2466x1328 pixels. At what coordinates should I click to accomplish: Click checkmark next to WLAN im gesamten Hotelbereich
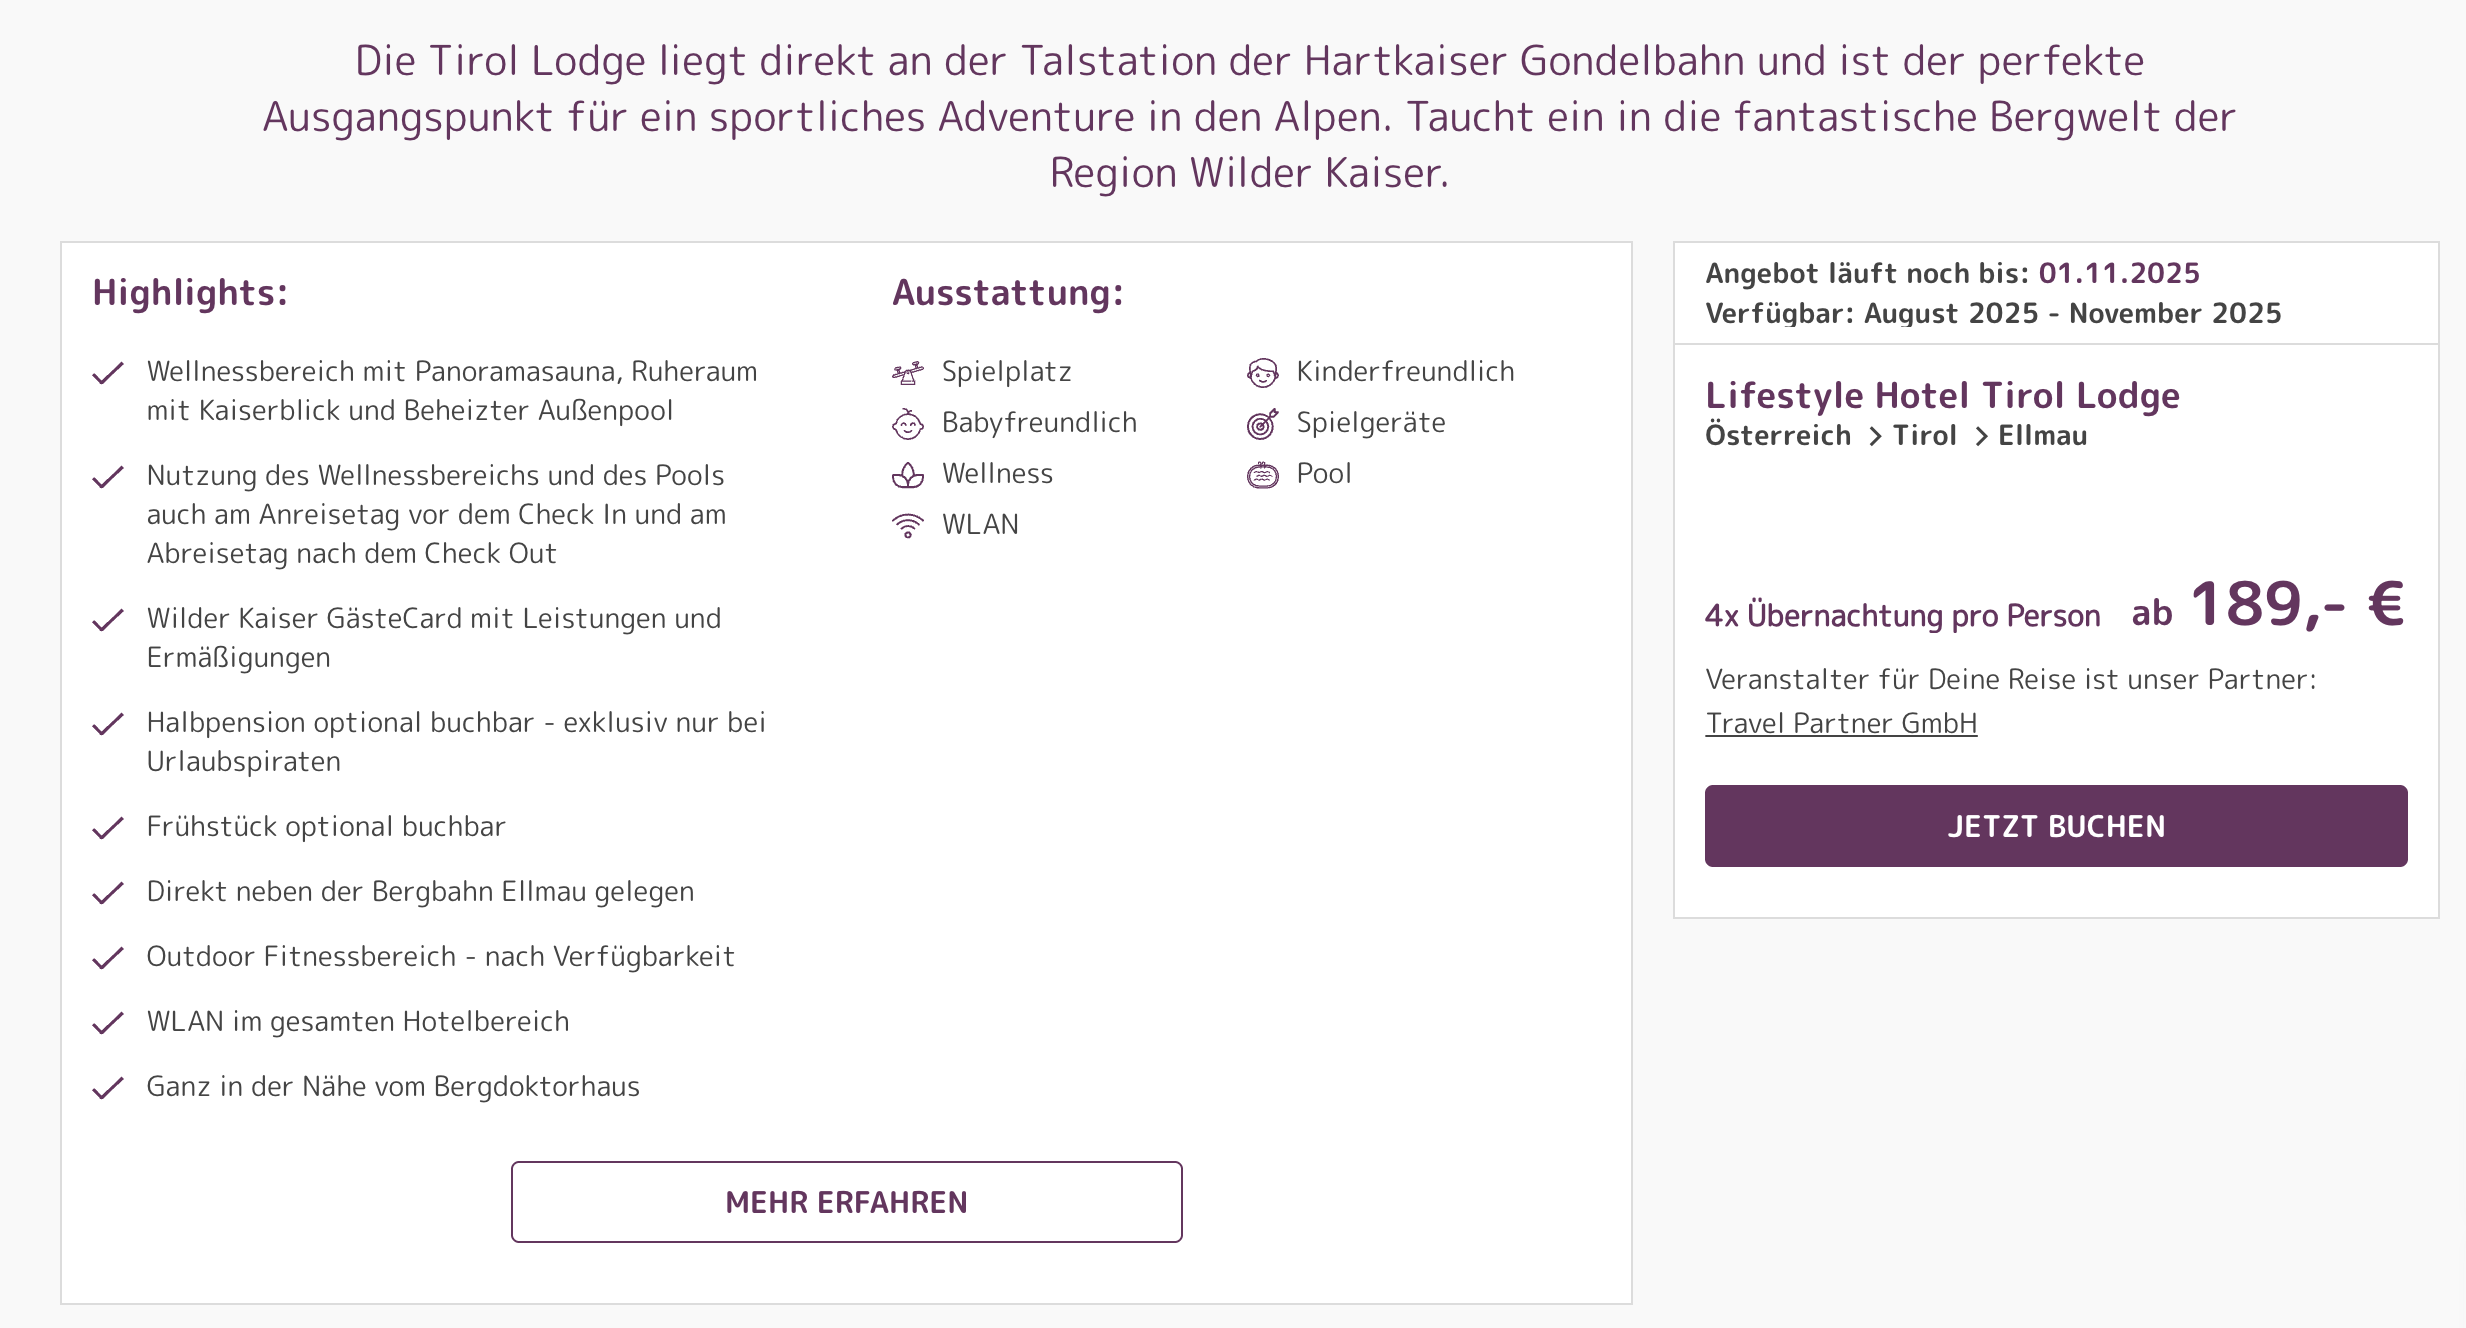[x=108, y=1023]
